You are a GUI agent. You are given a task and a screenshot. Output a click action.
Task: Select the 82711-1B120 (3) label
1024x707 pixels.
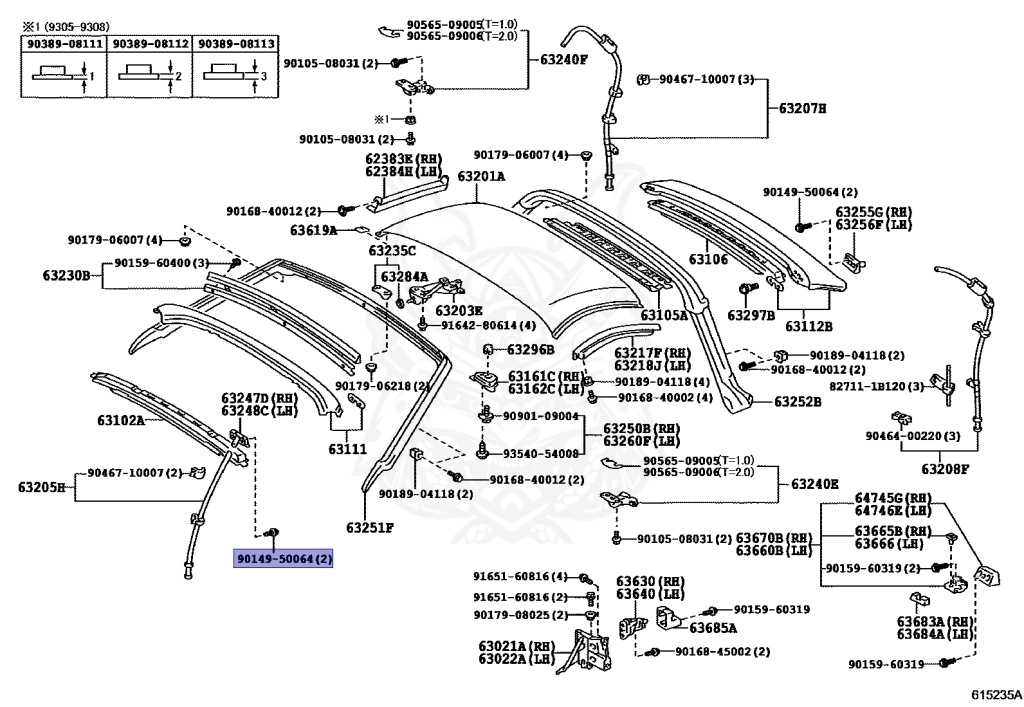point(876,386)
